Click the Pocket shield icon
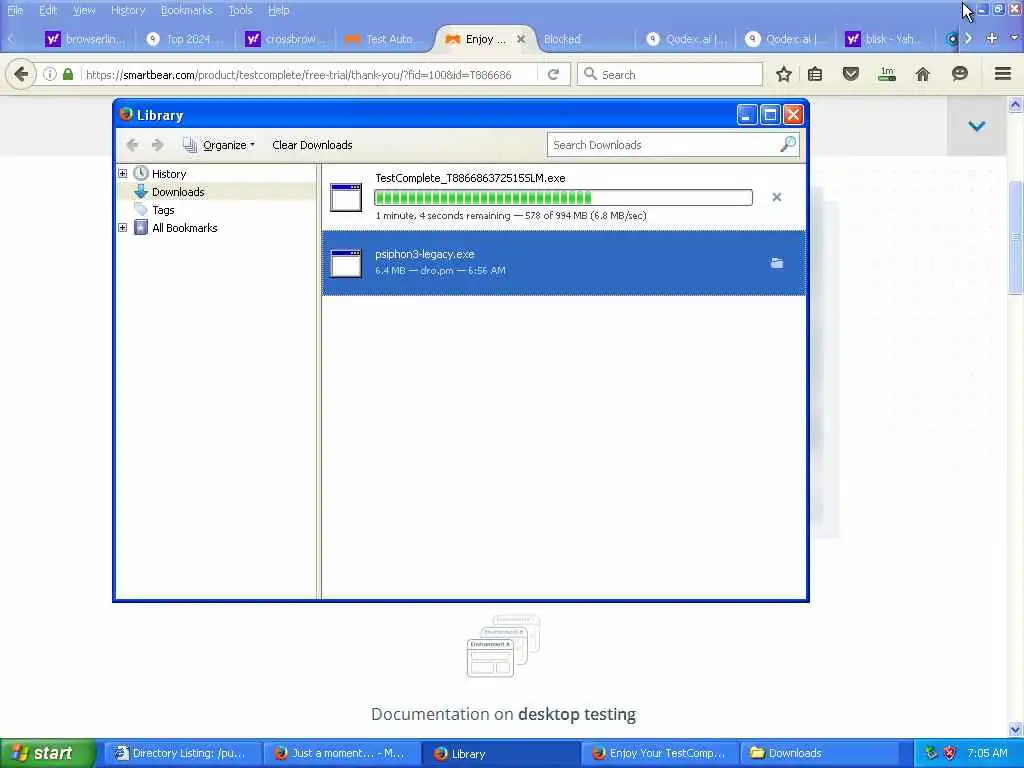1024x768 pixels. [850, 74]
